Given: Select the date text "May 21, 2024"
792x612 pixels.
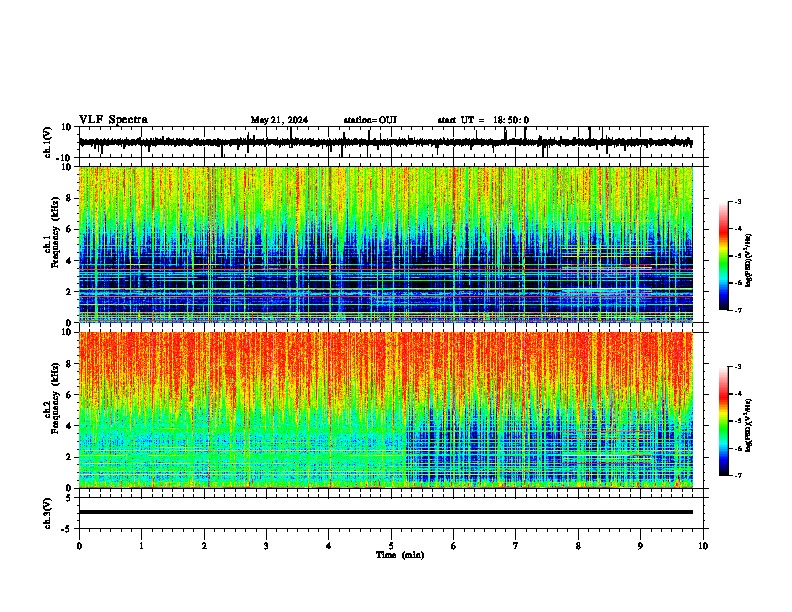Looking at the screenshot, I should tap(279, 120).
